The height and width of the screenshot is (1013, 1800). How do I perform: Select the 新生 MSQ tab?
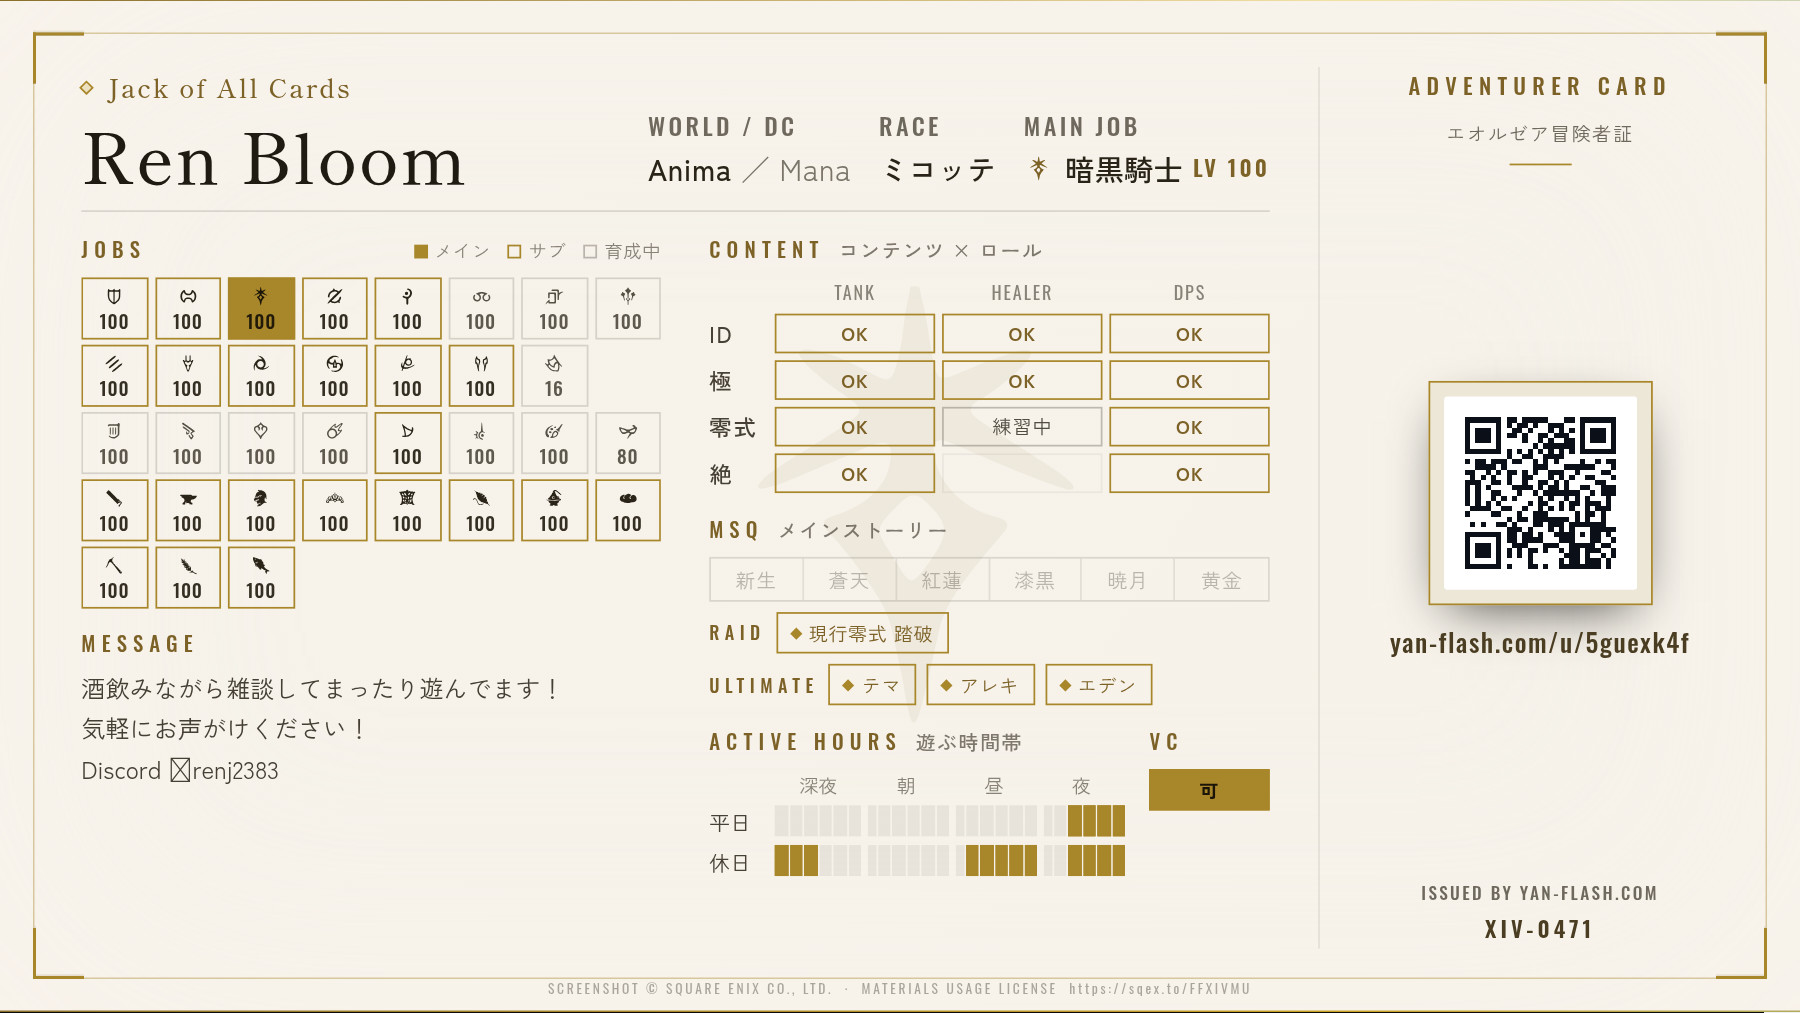756,580
